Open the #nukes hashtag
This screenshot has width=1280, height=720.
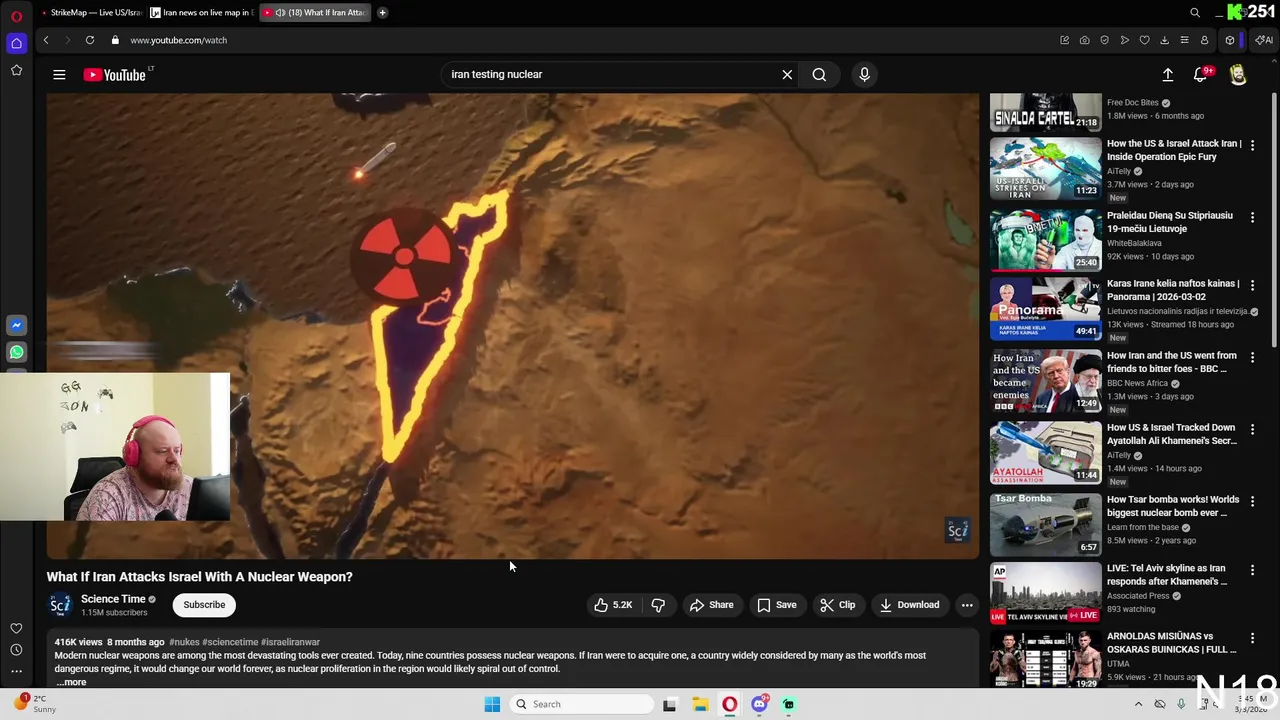(x=184, y=642)
